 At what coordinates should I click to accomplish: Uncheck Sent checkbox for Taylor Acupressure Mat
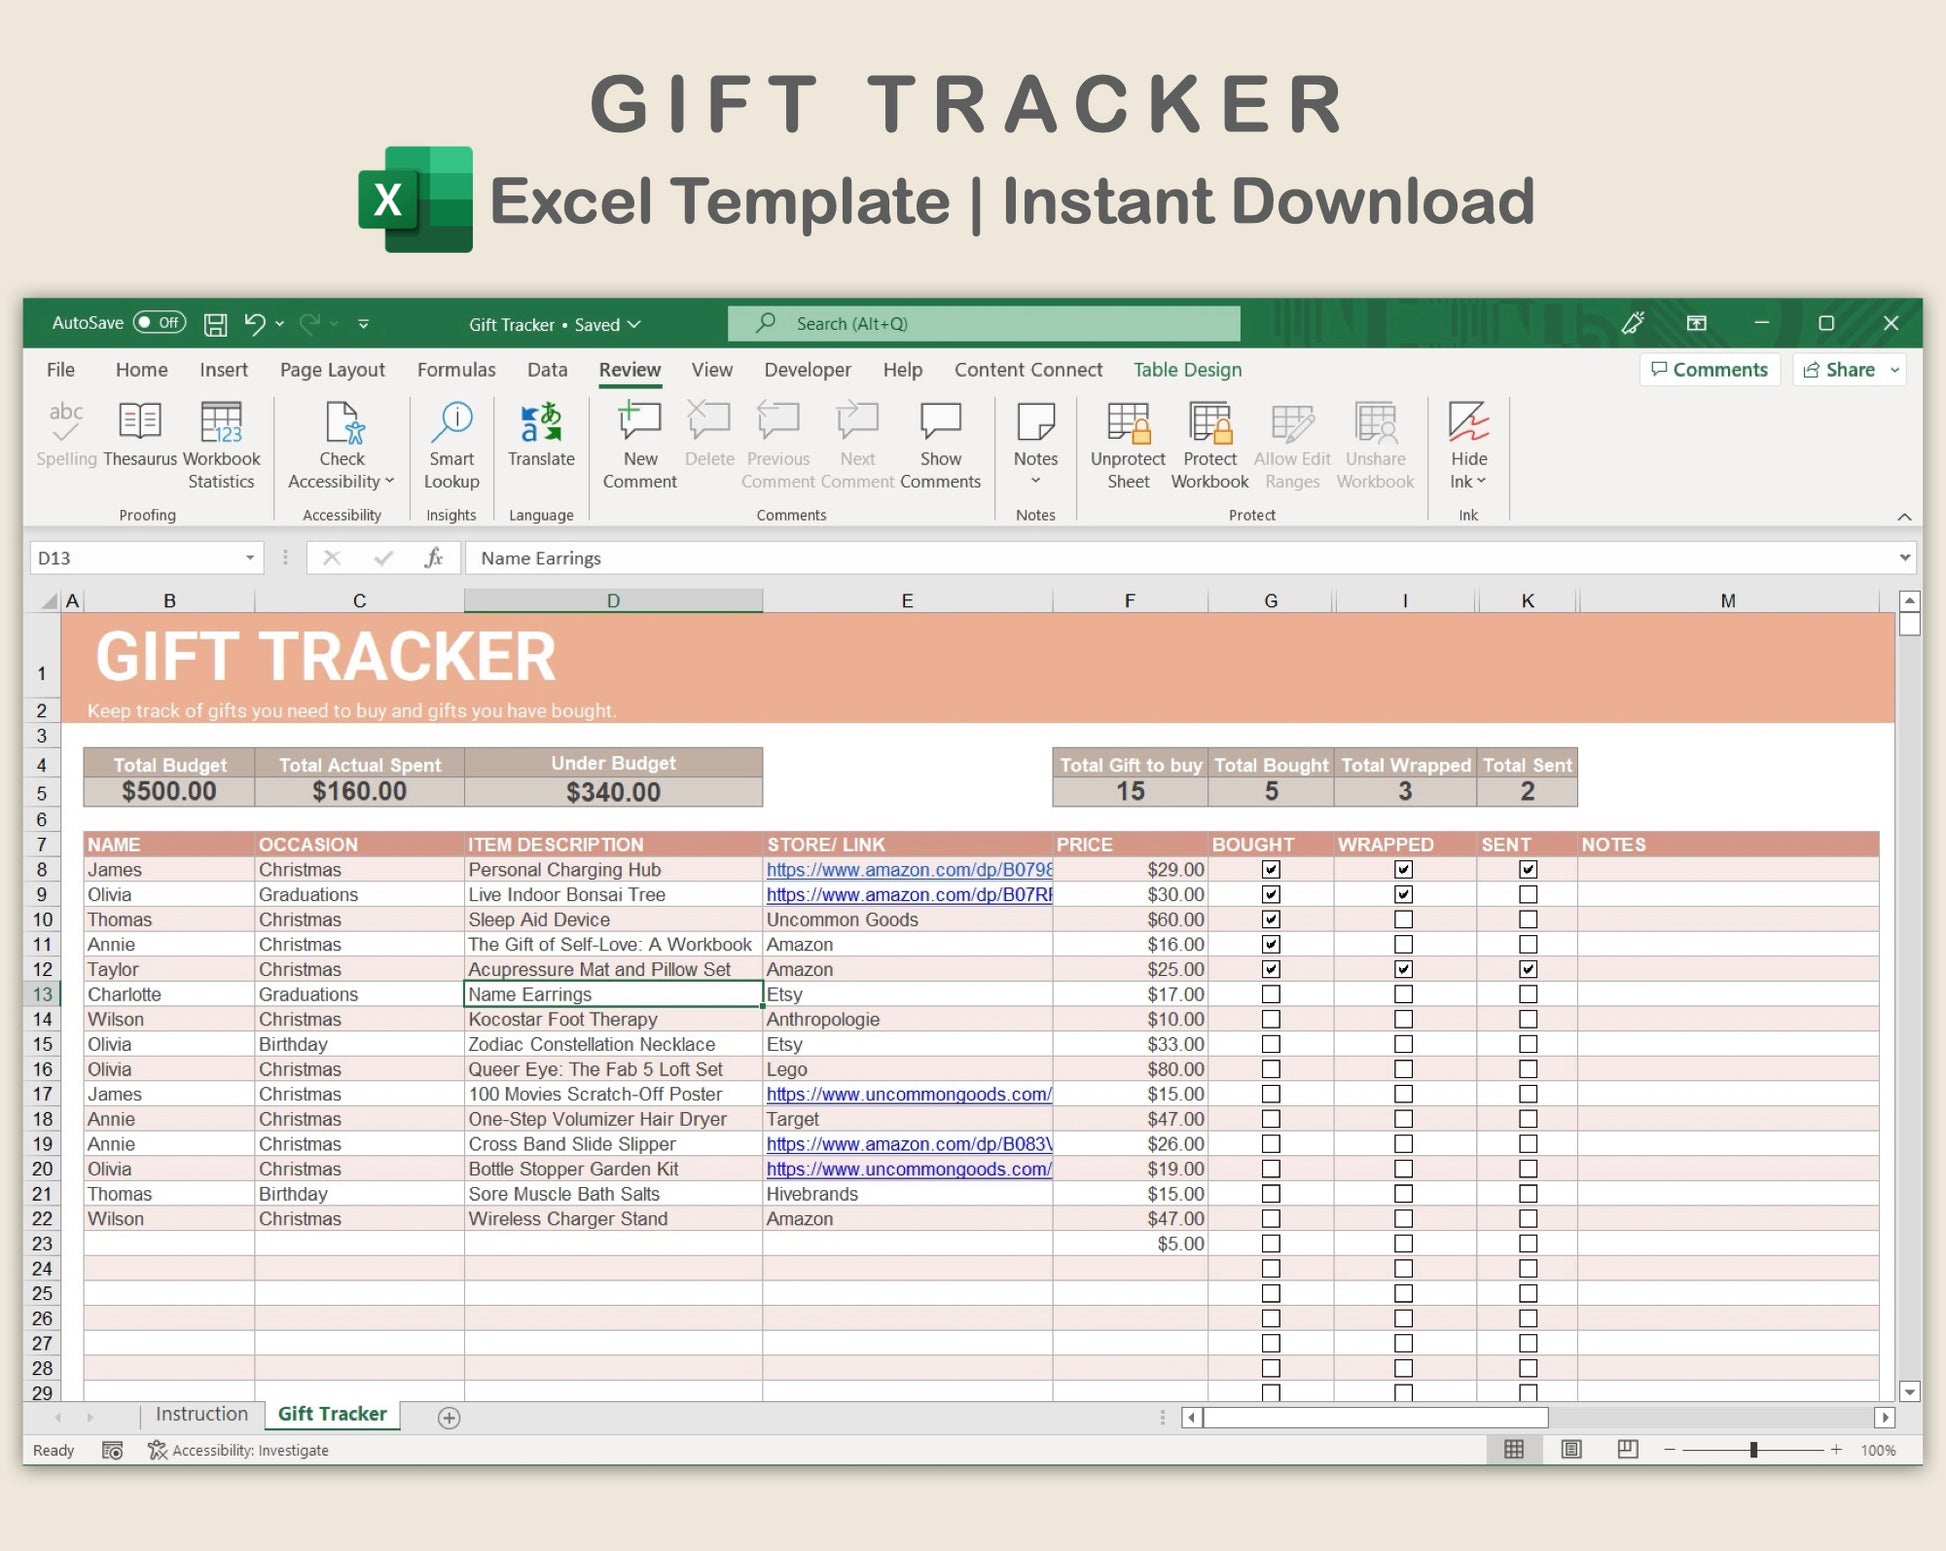(x=1527, y=969)
